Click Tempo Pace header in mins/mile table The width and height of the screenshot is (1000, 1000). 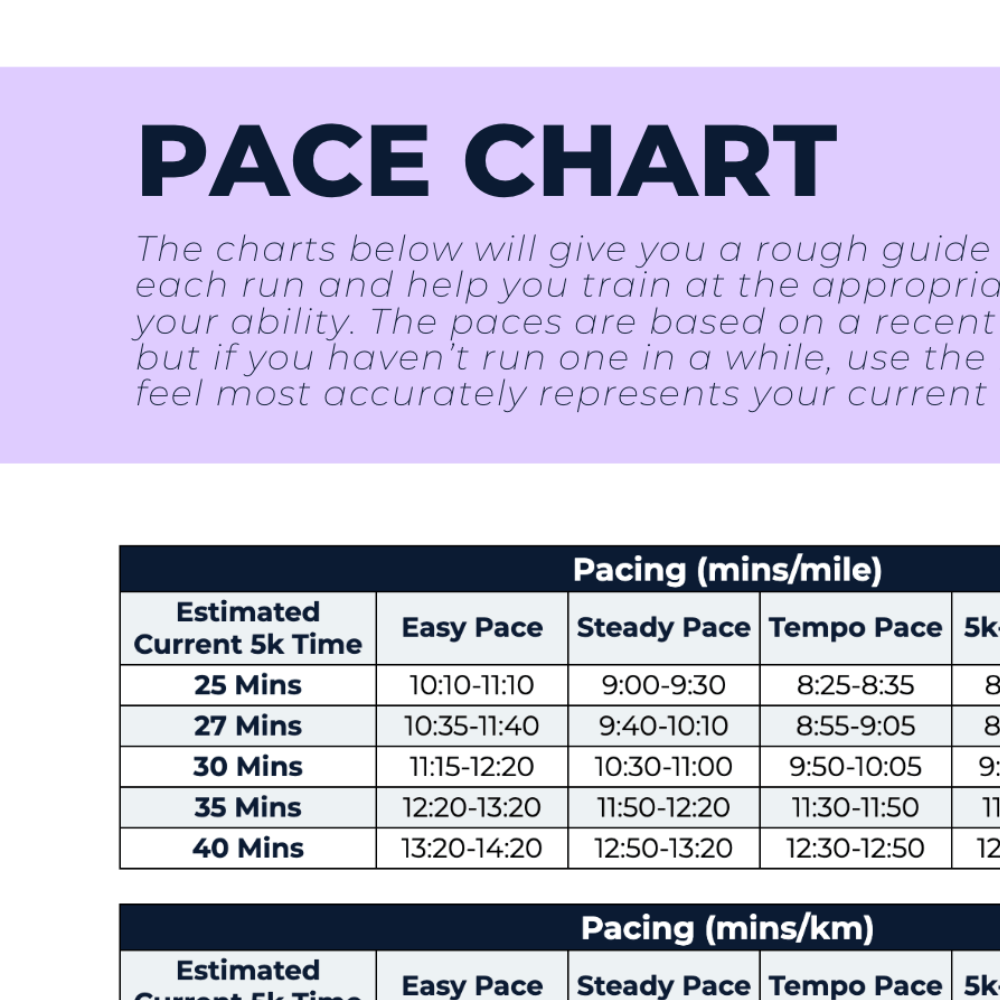tap(855, 628)
